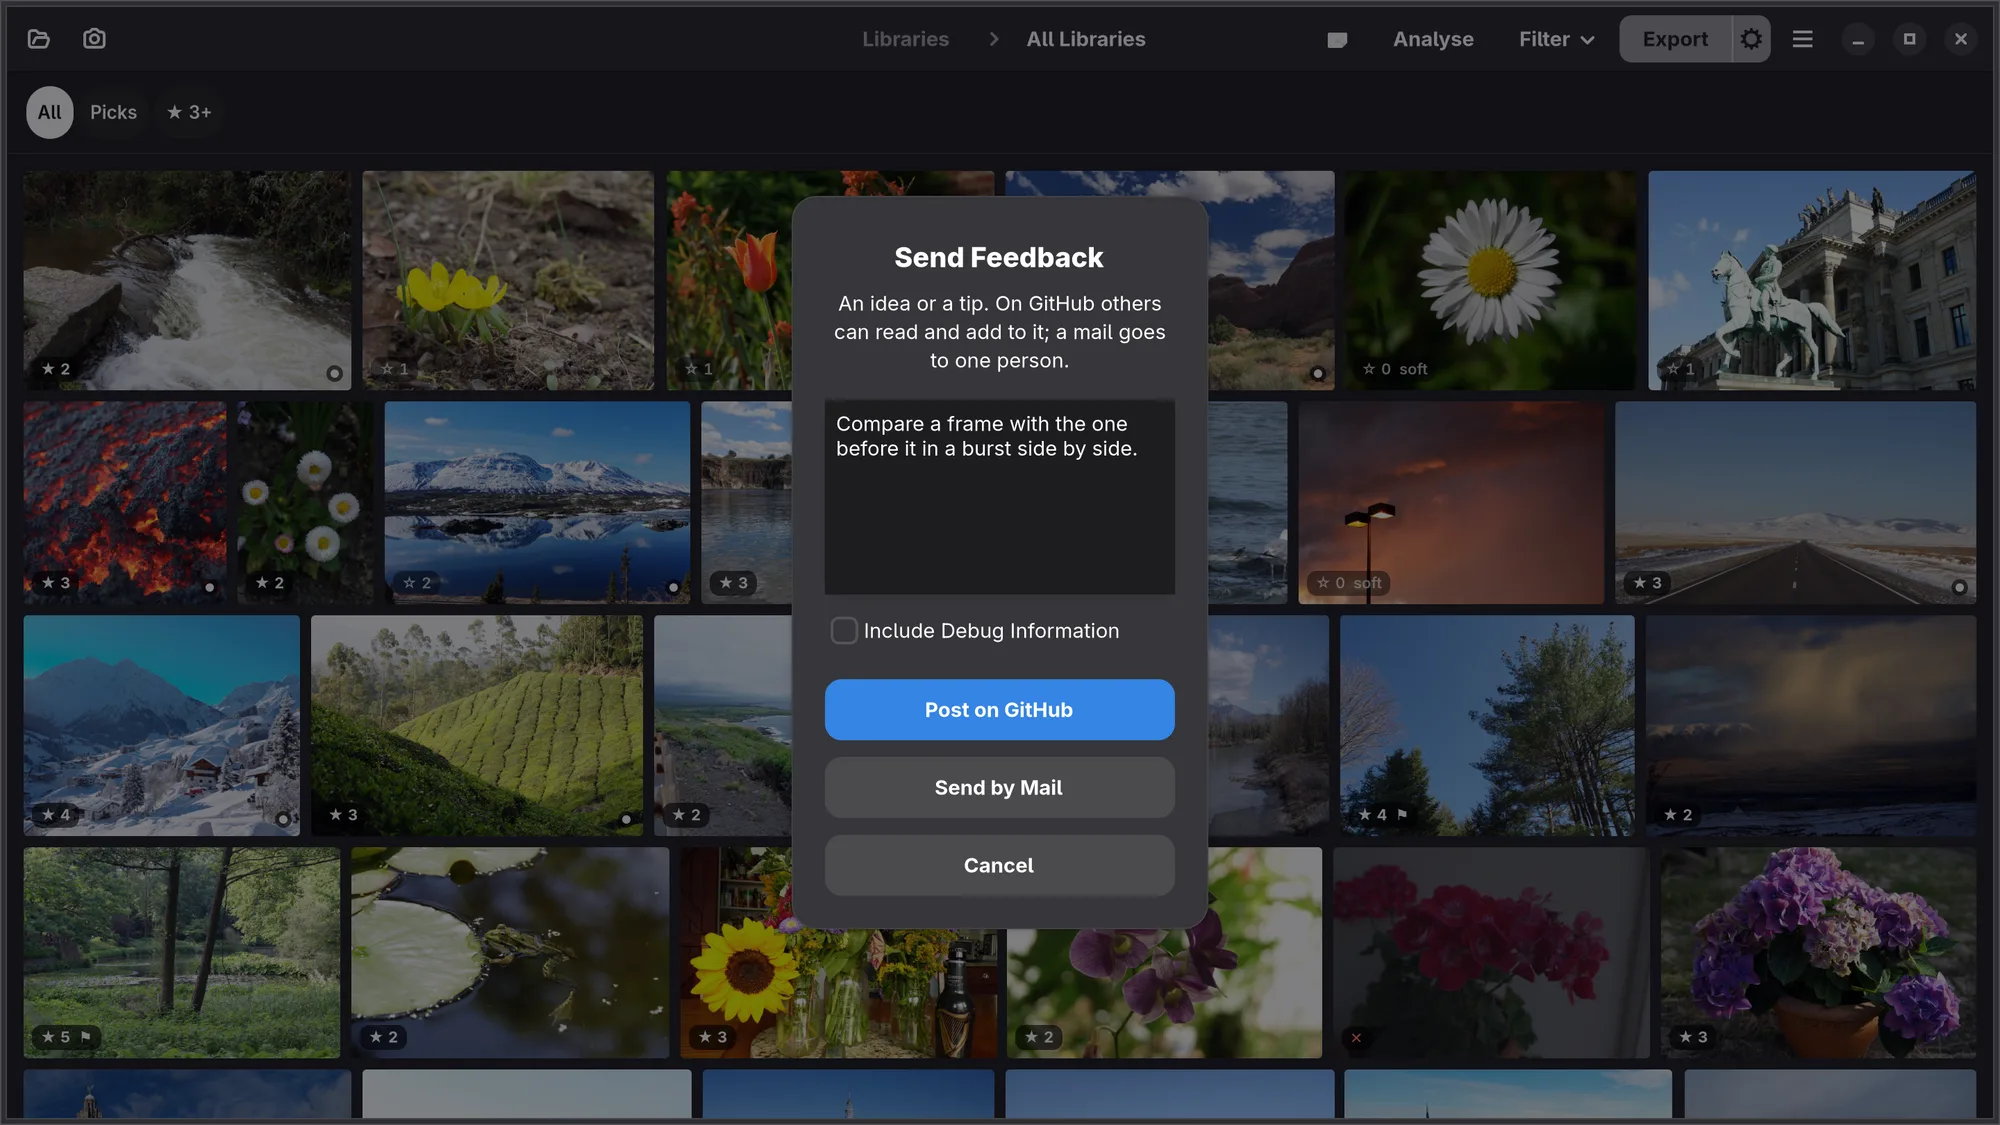The image size is (2000, 1125).
Task: Expand the Filter dropdown
Action: tap(1556, 39)
